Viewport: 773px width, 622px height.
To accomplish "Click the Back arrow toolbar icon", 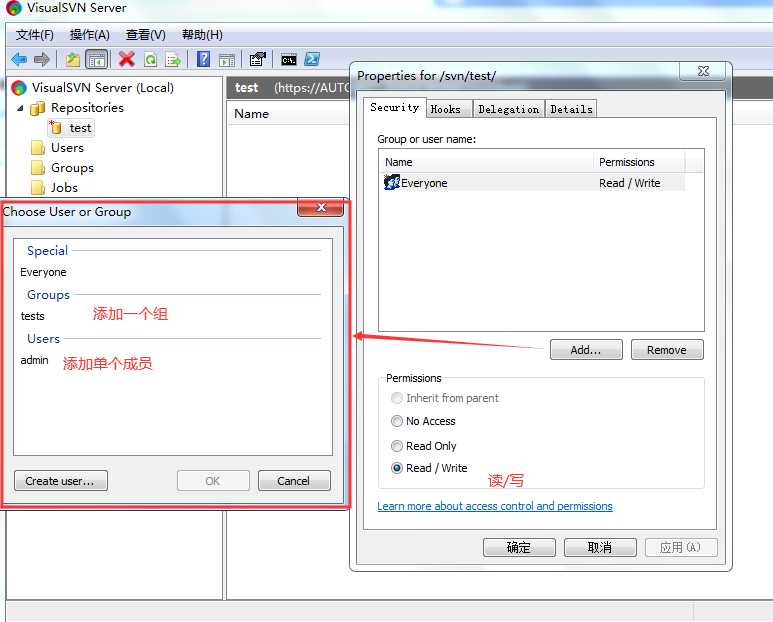I will coord(19,60).
